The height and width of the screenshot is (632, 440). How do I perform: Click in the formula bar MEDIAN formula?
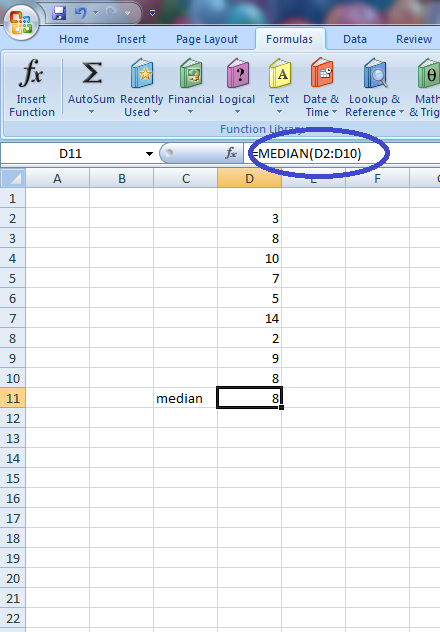pos(307,154)
